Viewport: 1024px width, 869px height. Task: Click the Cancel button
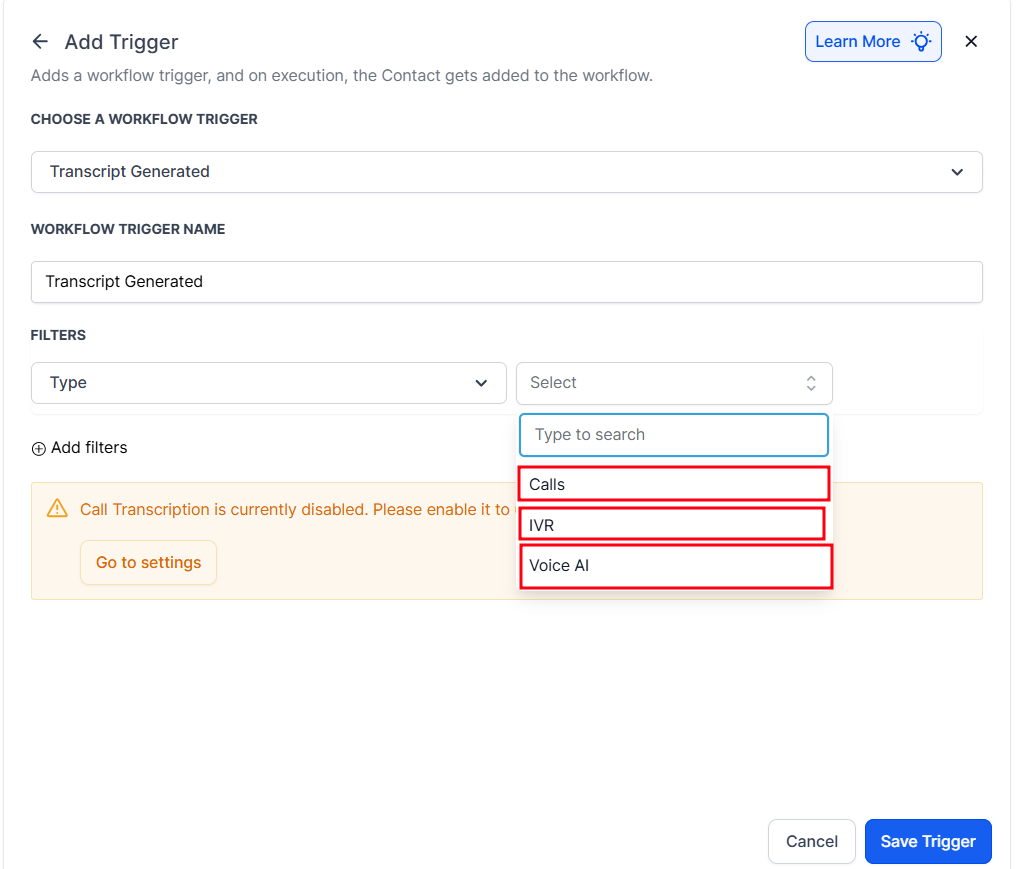point(811,841)
